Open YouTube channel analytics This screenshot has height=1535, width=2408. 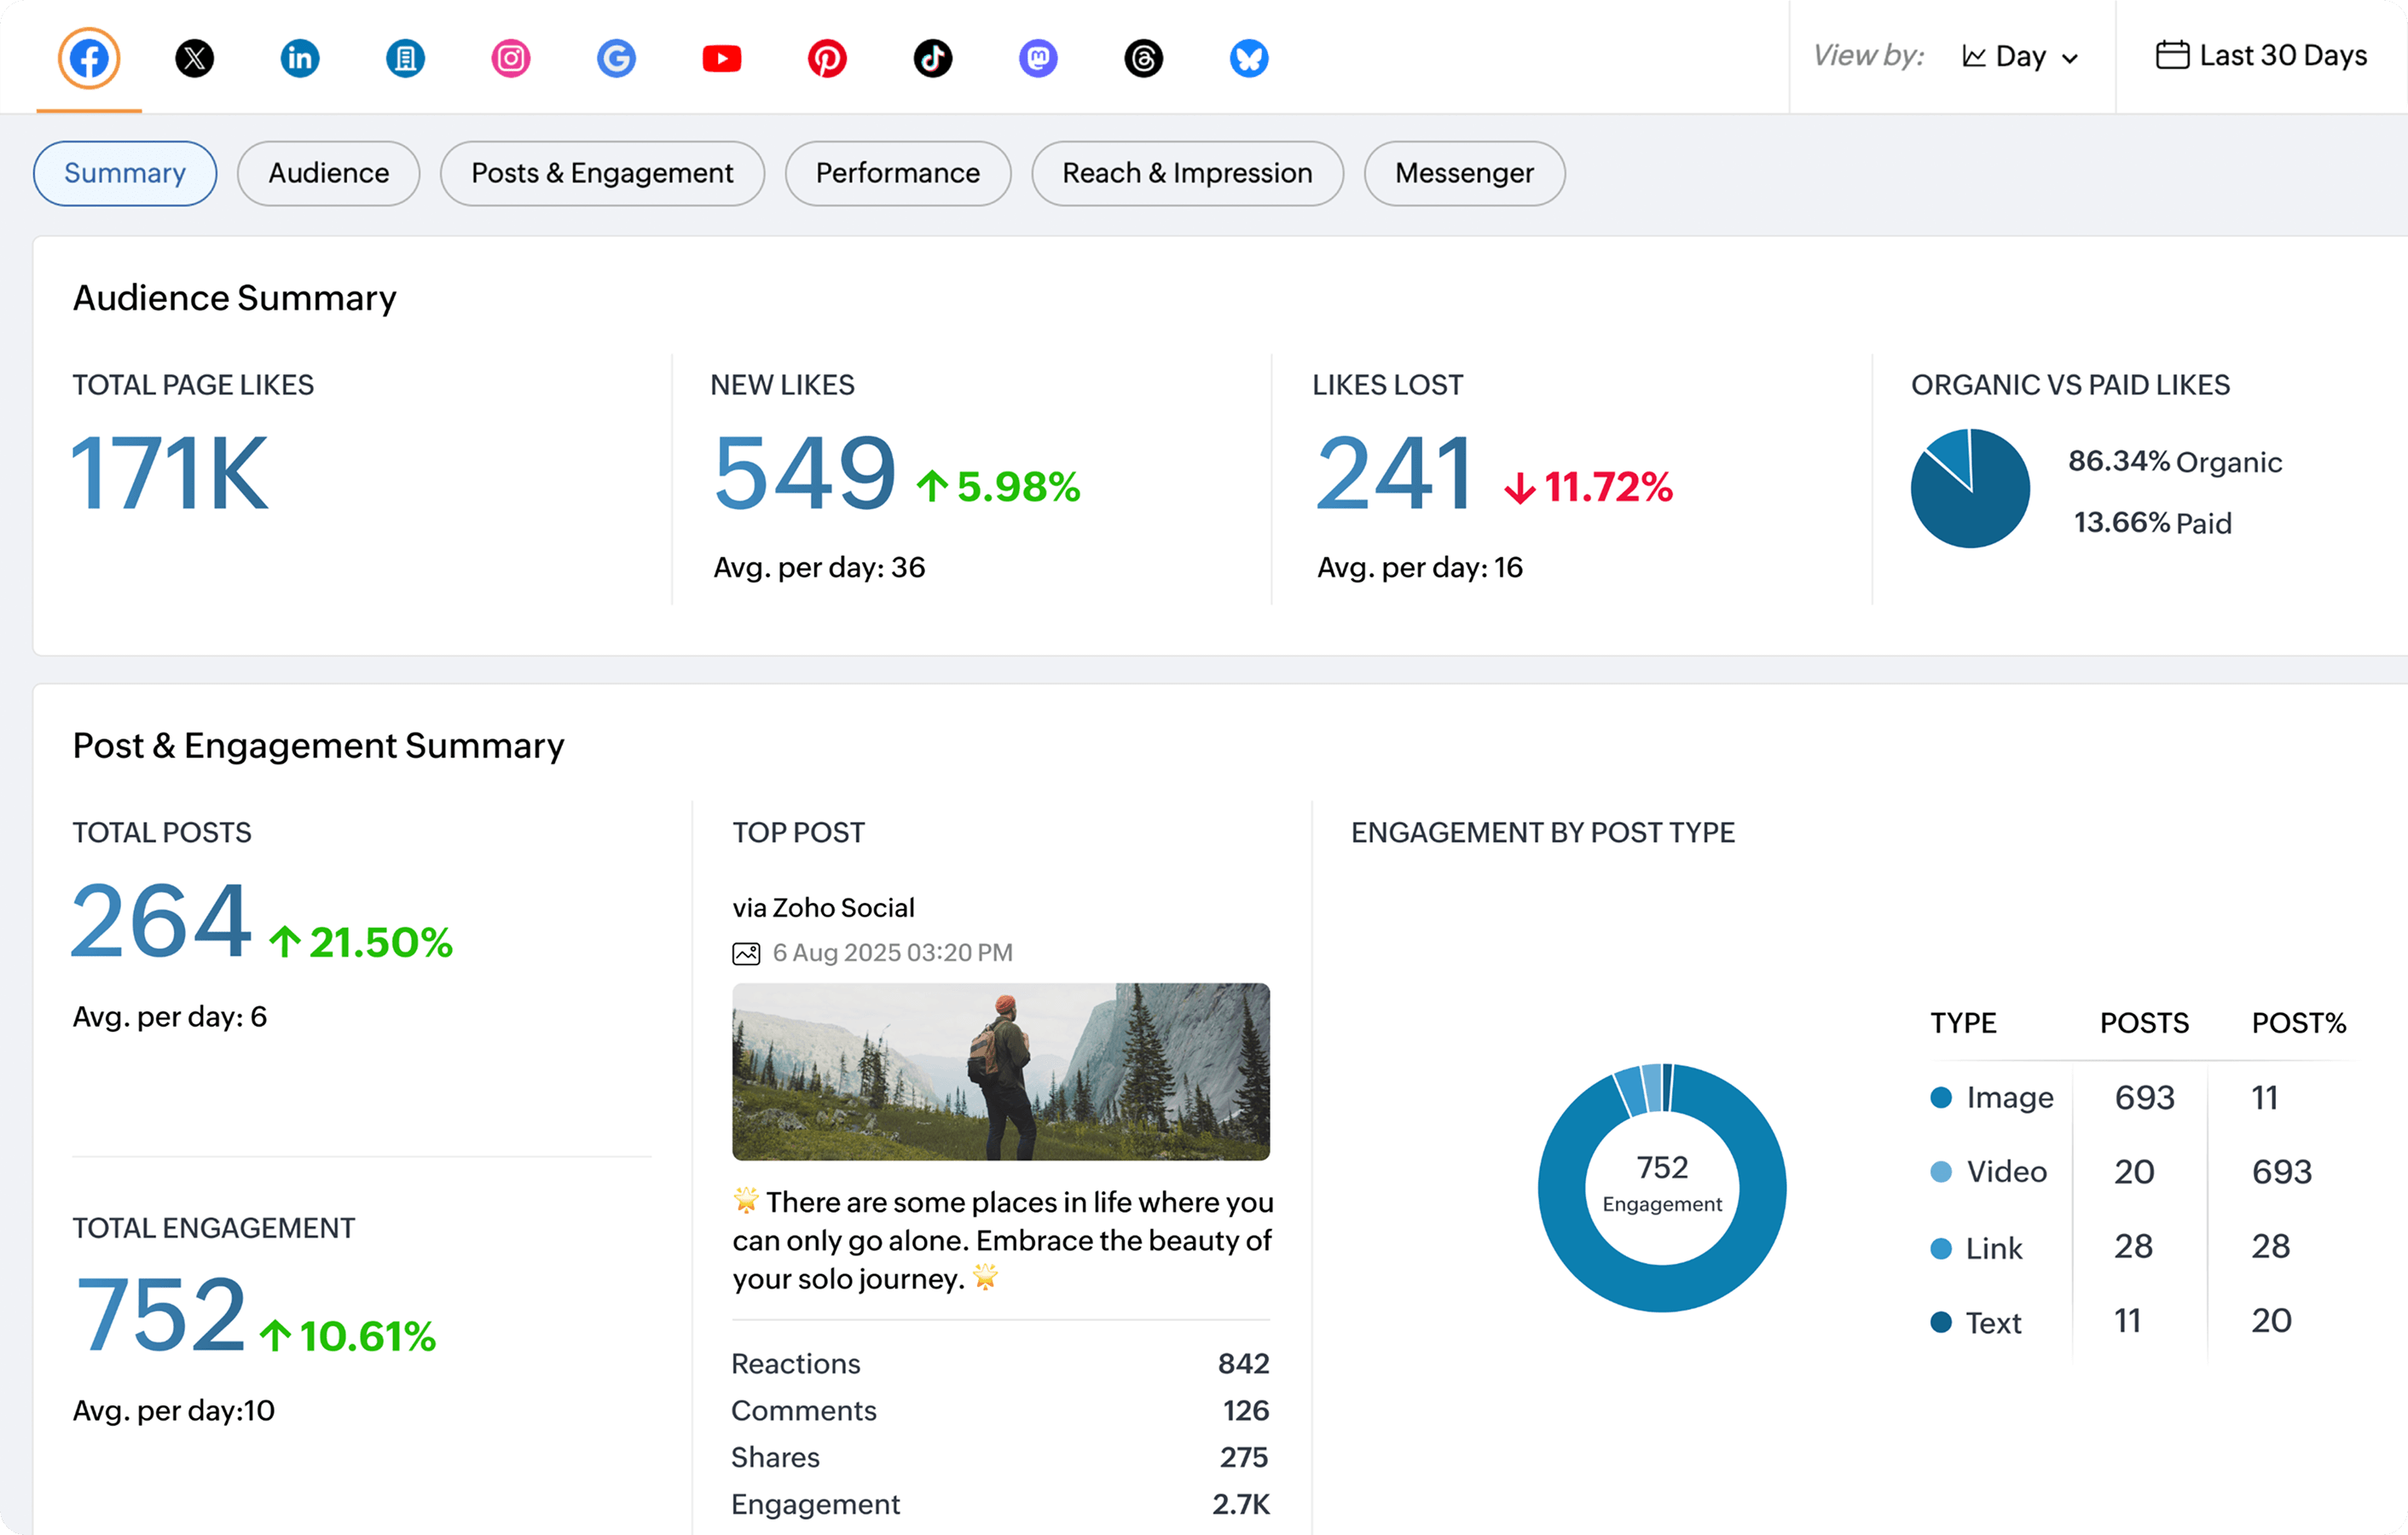pos(722,57)
